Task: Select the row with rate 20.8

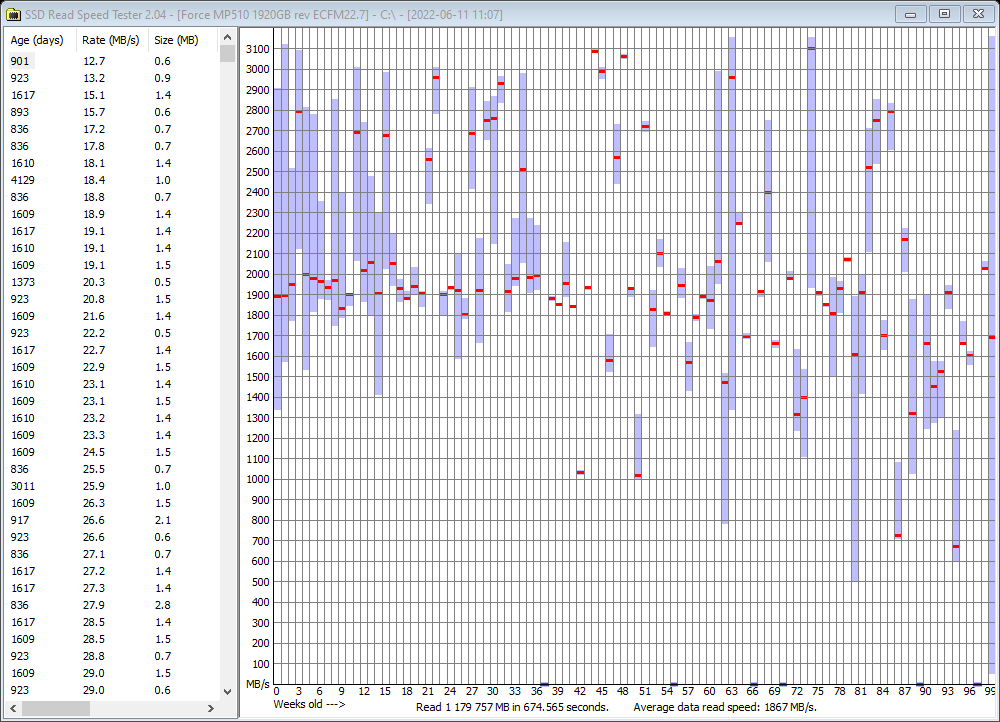Action: click(112, 299)
